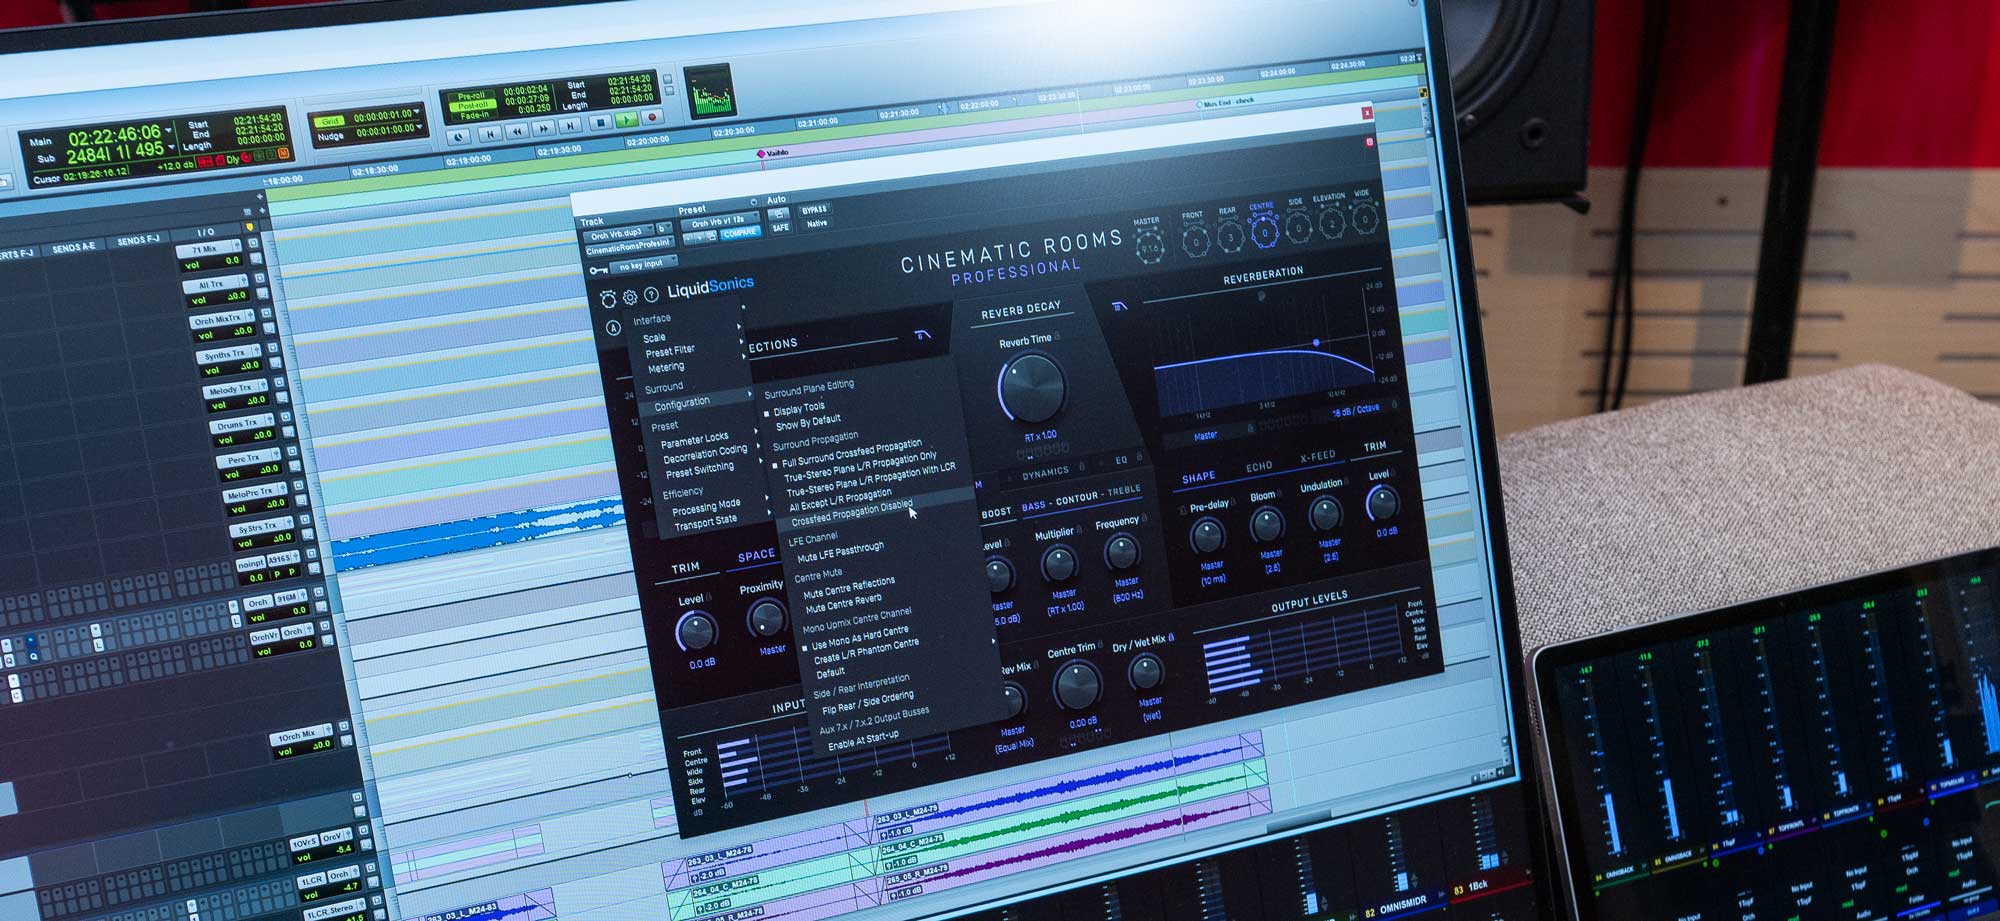Screen dimensions: 2000x921
Task: Toggle the Post-roll button
Action: tap(472, 105)
